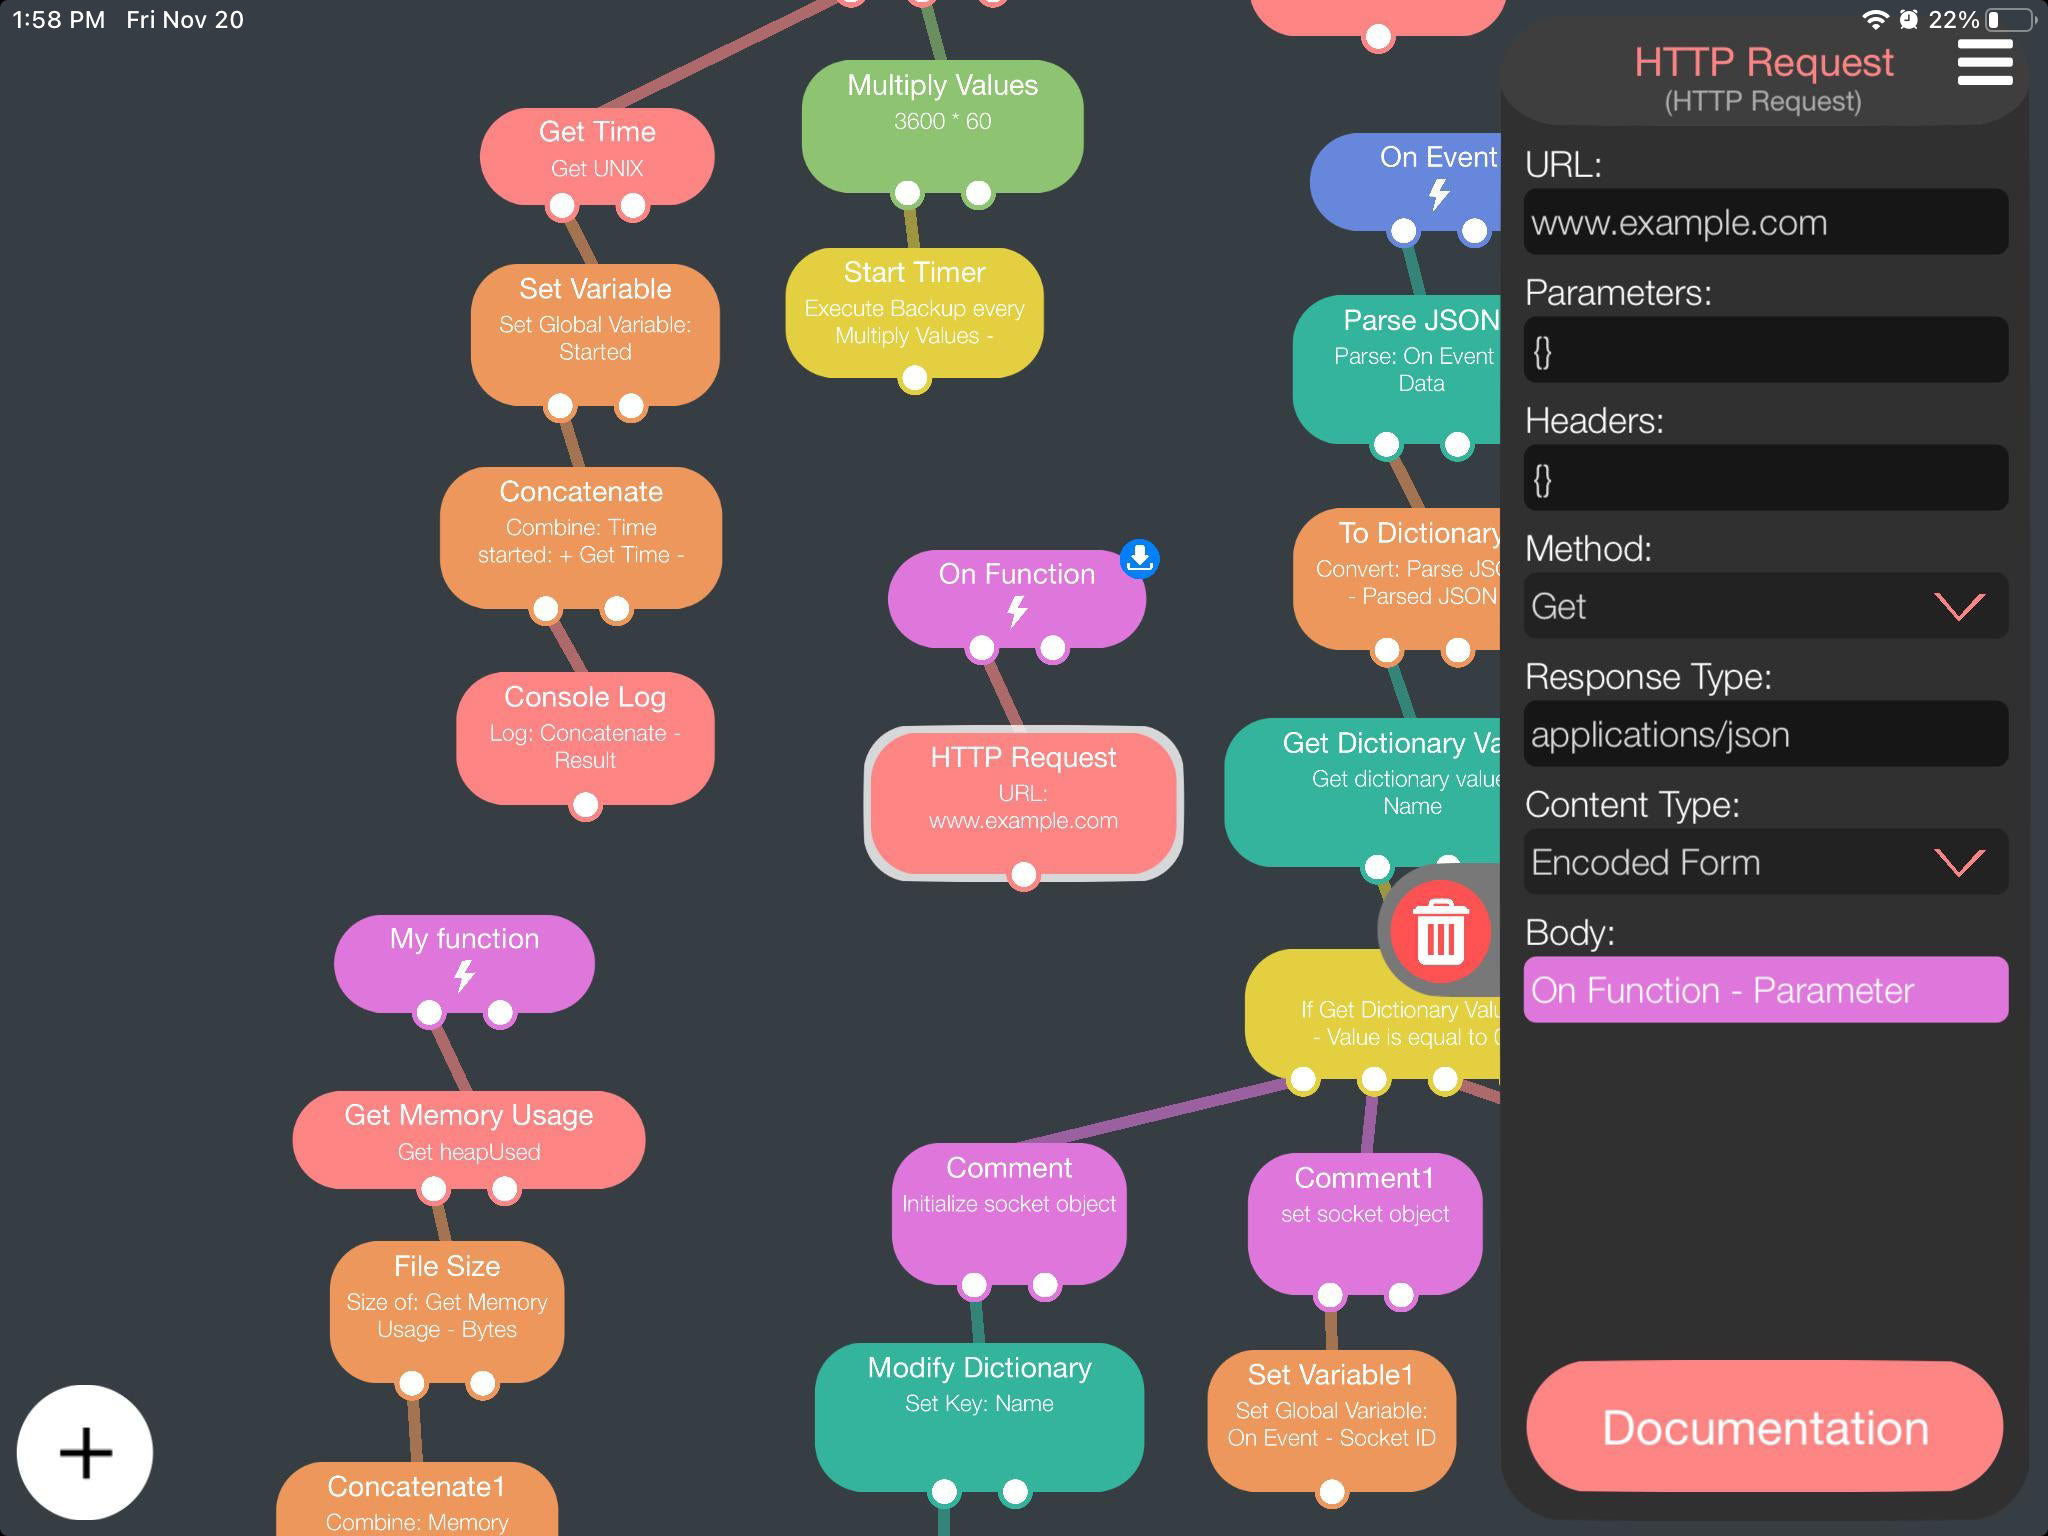Open the Documentation button
Viewport: 2048px width, 1536px height.
1764,1427
